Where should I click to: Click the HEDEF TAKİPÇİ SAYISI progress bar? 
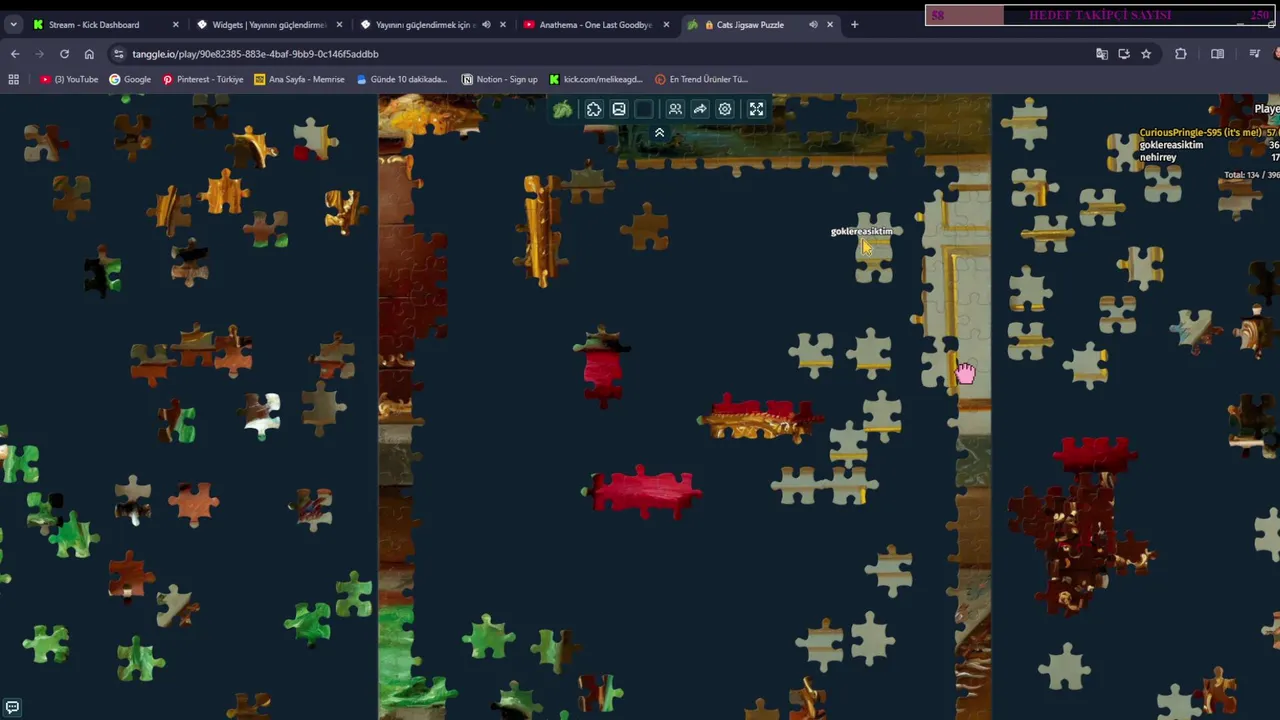1100,15
